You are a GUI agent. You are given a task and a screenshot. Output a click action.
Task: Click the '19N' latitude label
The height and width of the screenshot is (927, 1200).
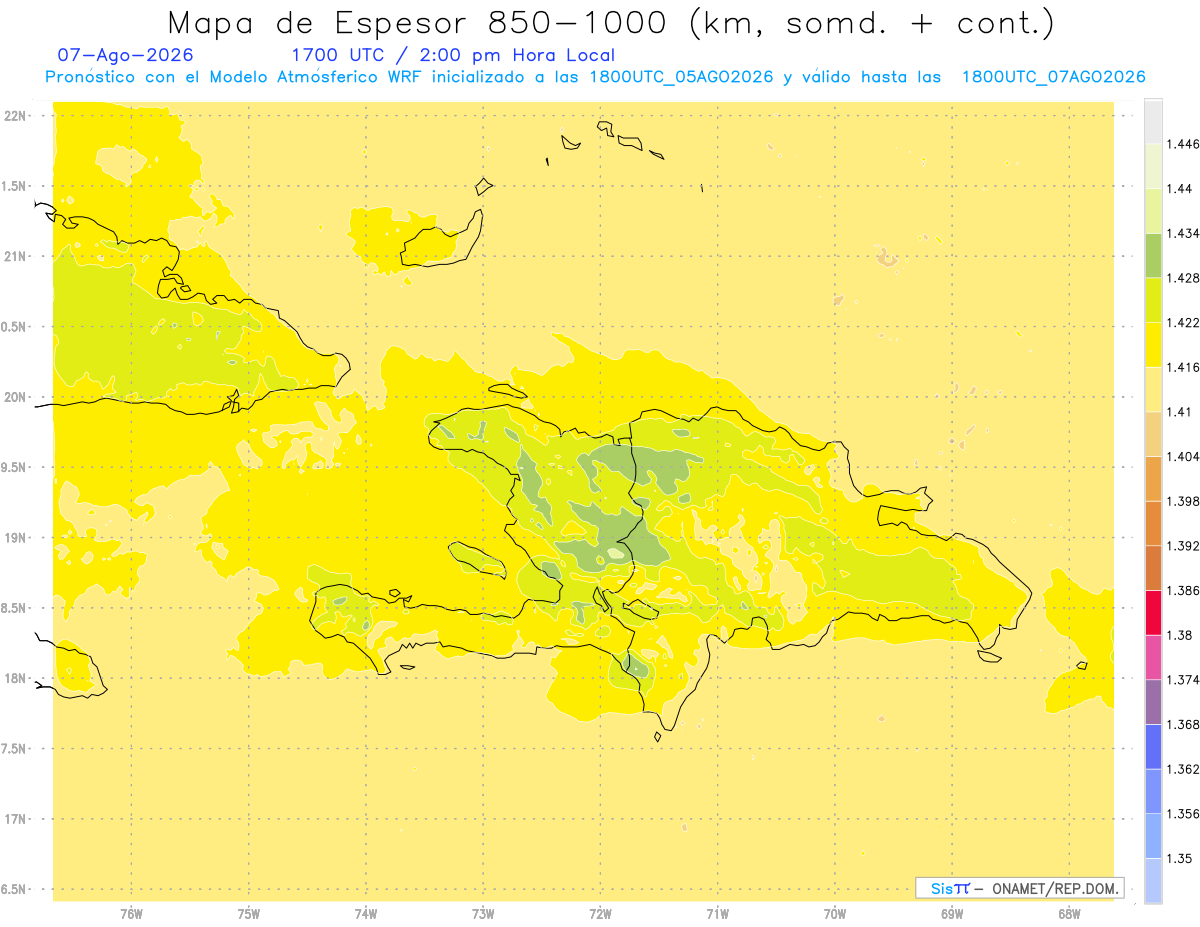click(x=17, y=538)
